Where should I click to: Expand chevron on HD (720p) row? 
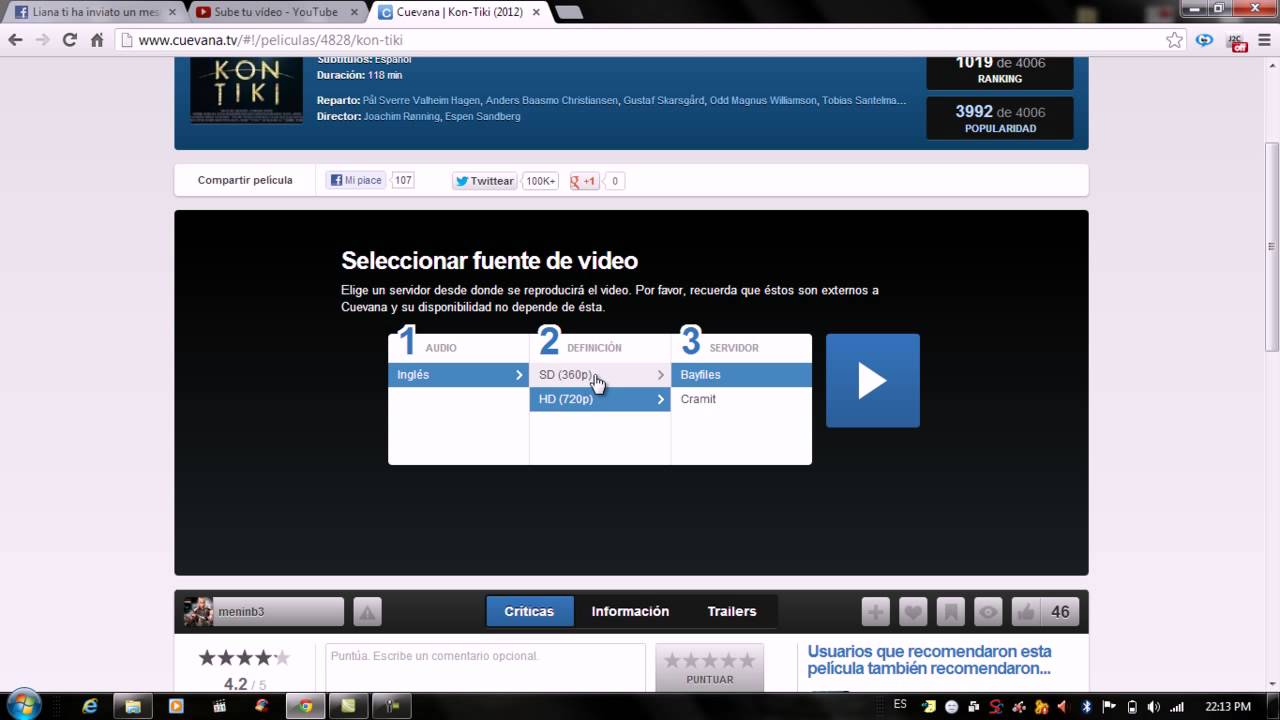[x=661, y=399]
